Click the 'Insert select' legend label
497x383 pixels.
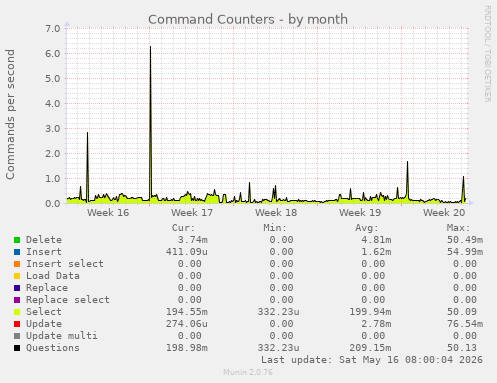pos(65,264)
